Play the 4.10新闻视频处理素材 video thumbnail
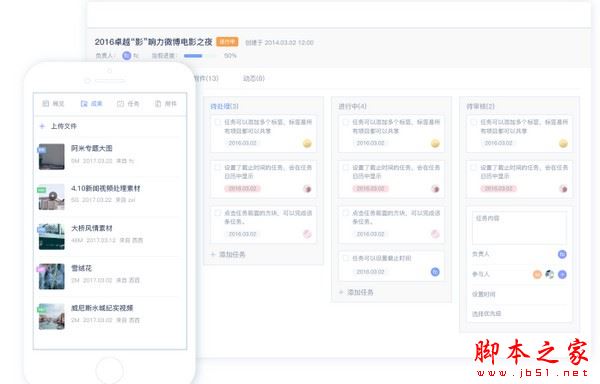The width and height of the screenshot is (600, 384). (x=51, y=197)
